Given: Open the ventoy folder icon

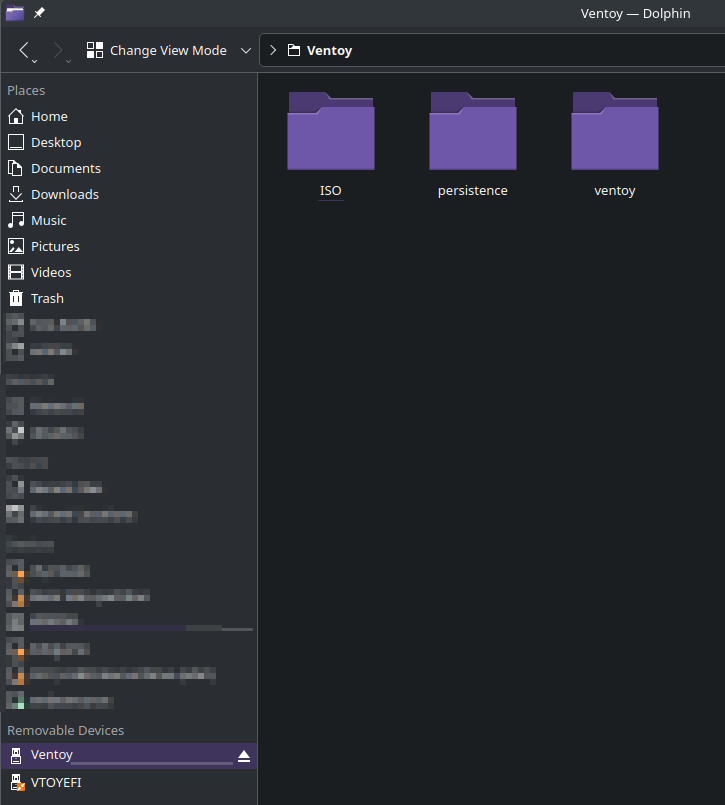Looking at the screenshot, I should [x=615, y=131].
